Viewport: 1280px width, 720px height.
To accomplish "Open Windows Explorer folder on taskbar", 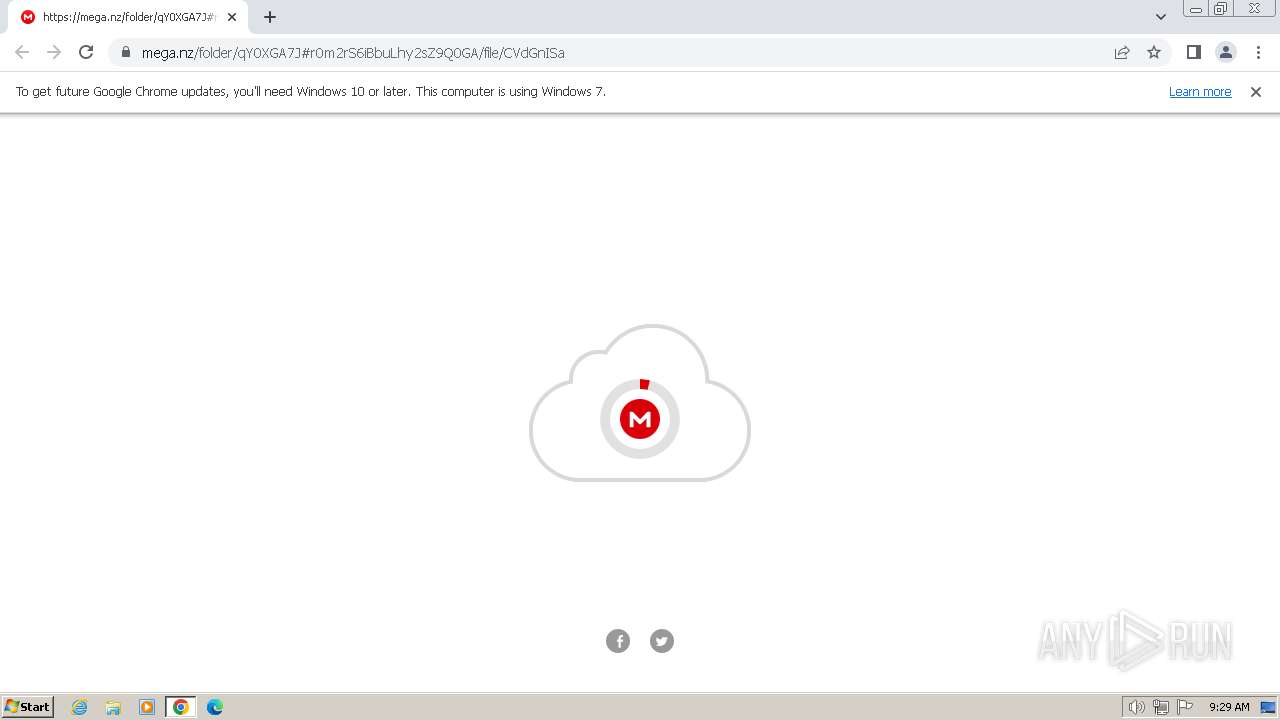I will pos(113,707).
